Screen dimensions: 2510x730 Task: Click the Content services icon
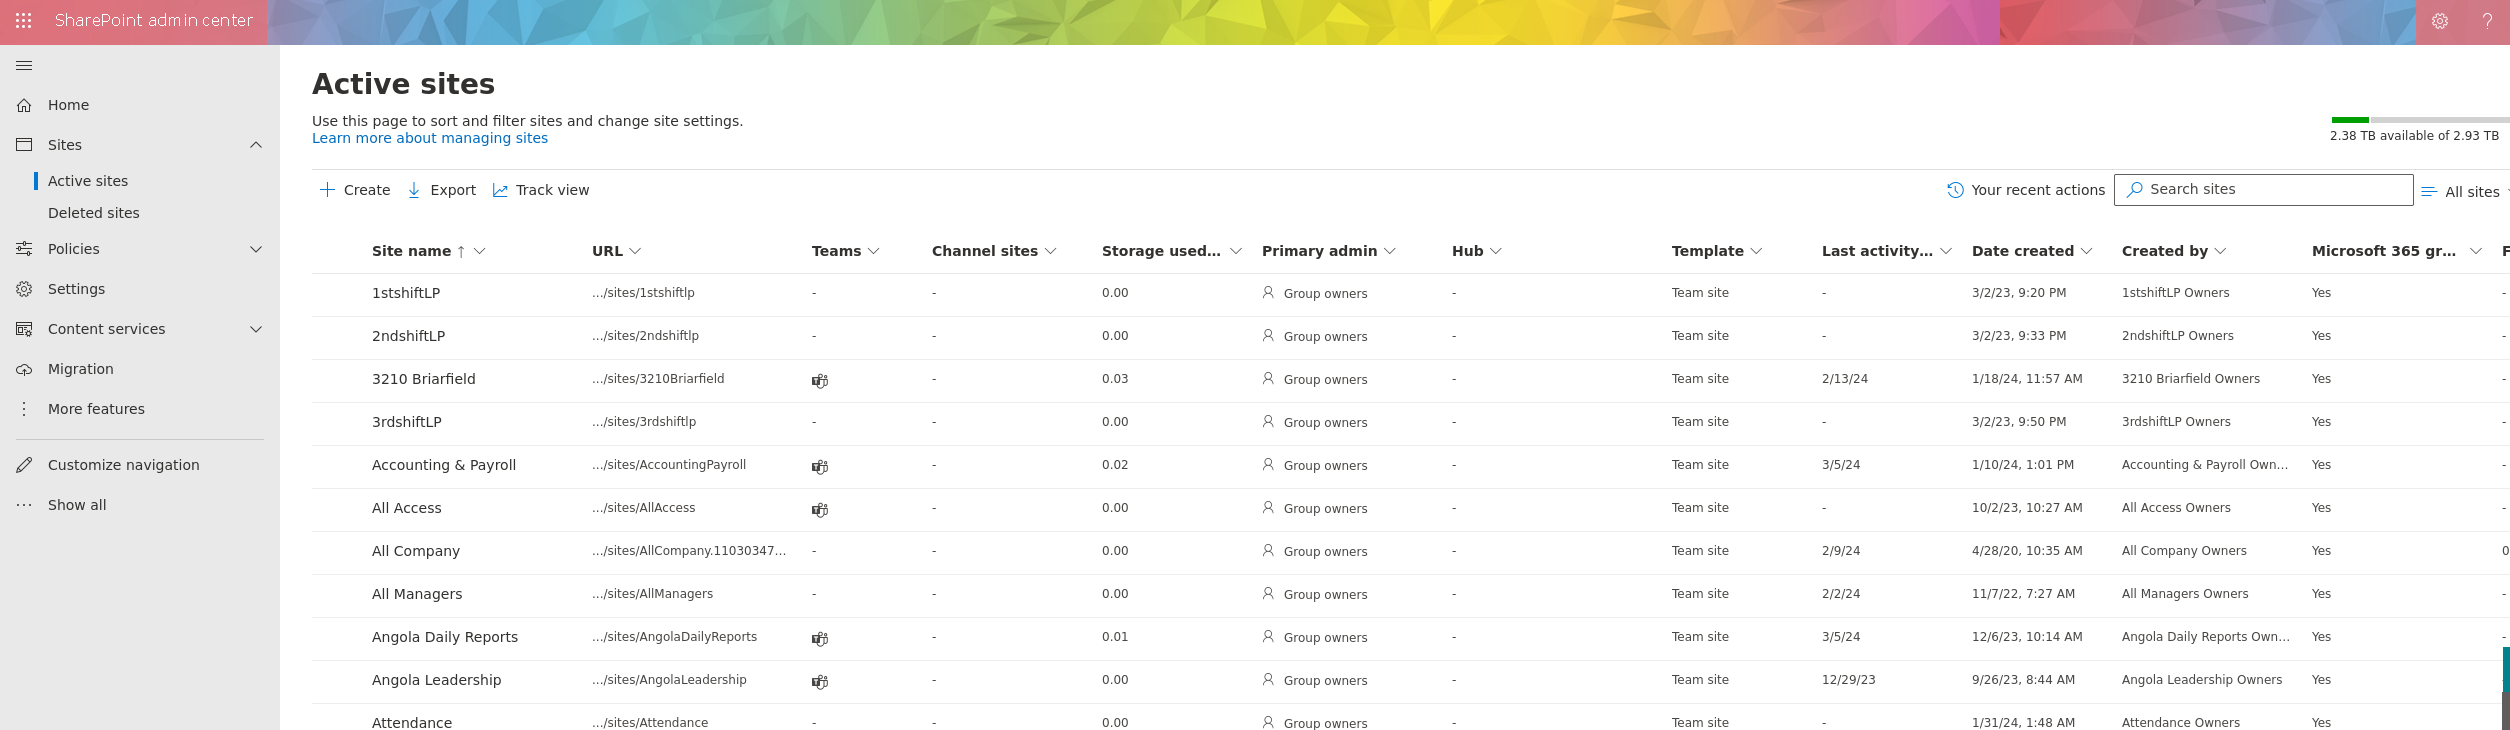click(24, 329)
